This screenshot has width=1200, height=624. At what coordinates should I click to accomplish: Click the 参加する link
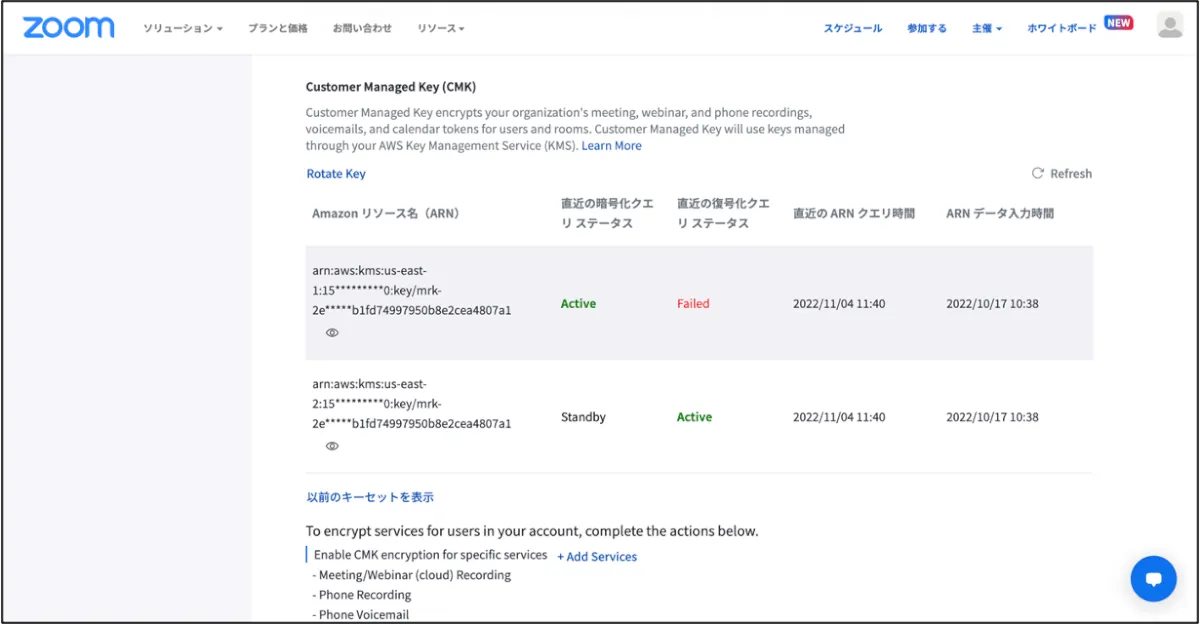[x=926, y=28]
